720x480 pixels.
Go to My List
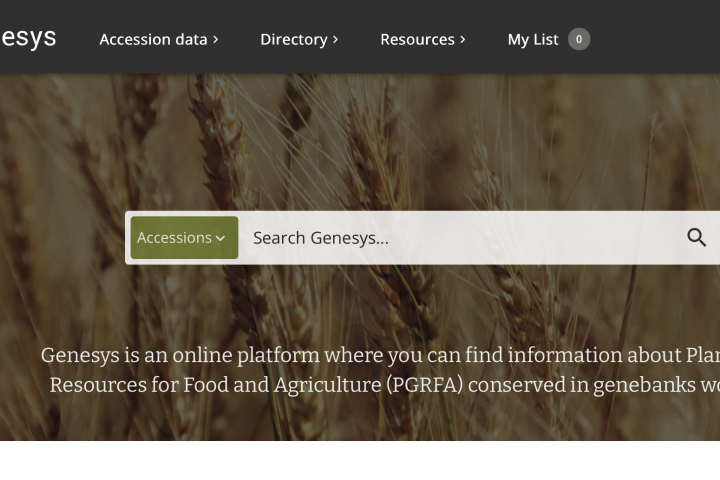tap(532, 39)
